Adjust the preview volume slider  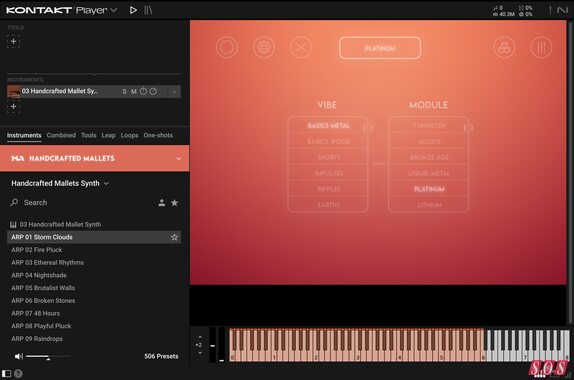click(48, 357)
